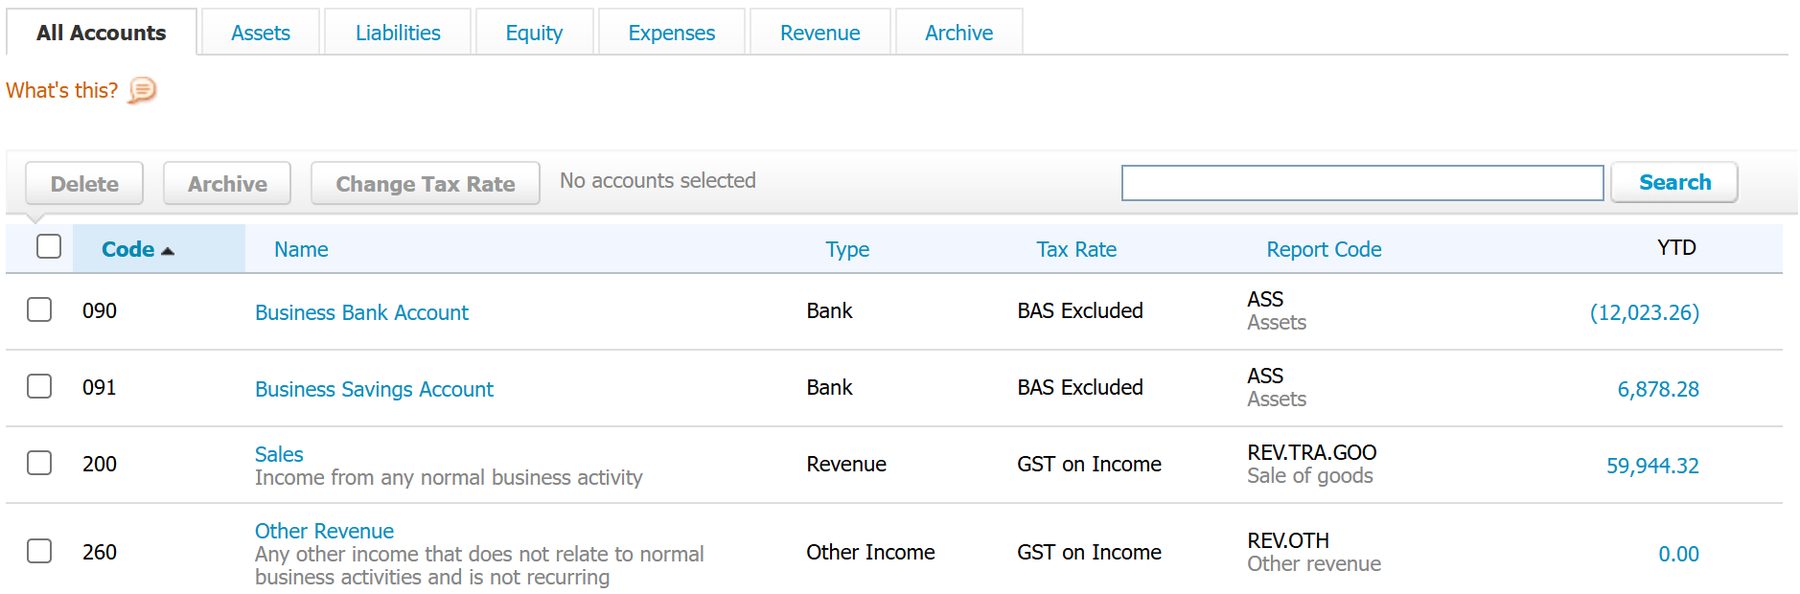Click the REV.TRA.GOO report code
Viewport: 1800px width, 594px height.
[x=1312, y=452]
